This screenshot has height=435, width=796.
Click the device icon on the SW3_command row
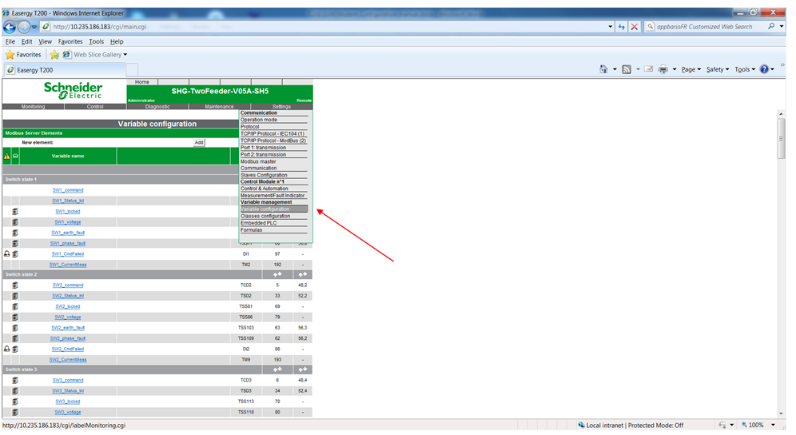click(x=15, y=380)
